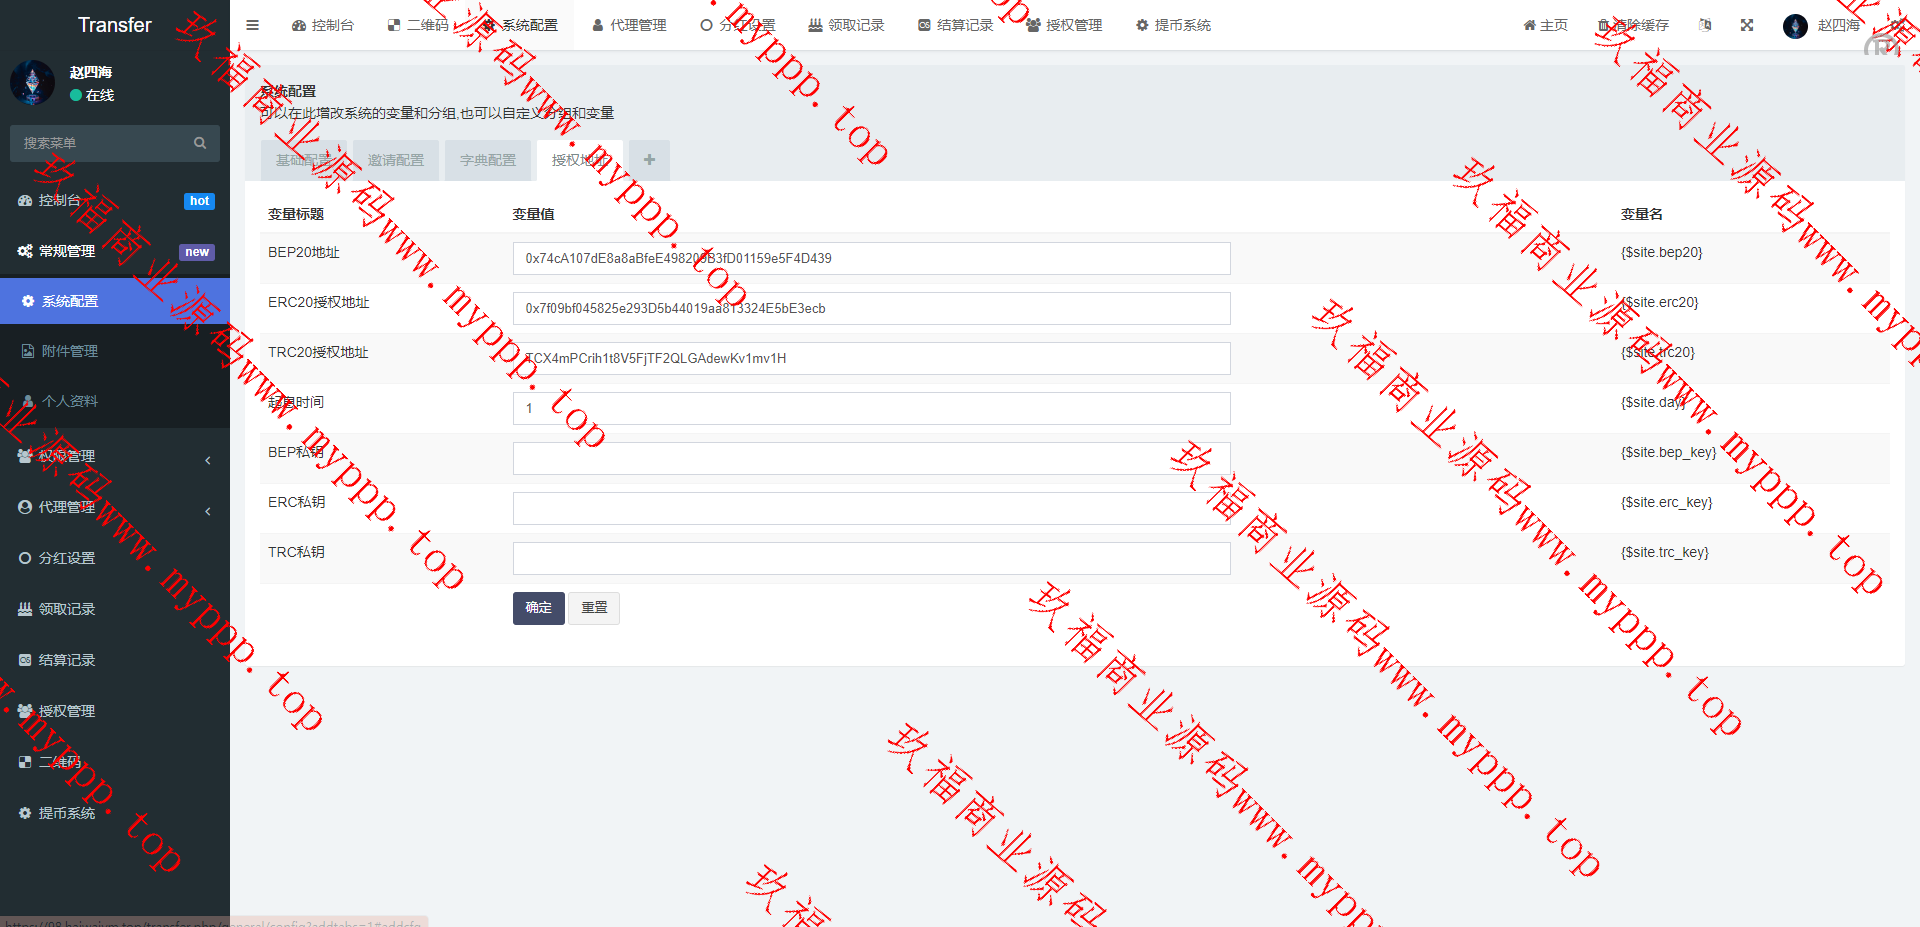The height and width of the screenshot is (927, 1920).
Task: Open 提币系统 in top navigation
Action: 1173,25
